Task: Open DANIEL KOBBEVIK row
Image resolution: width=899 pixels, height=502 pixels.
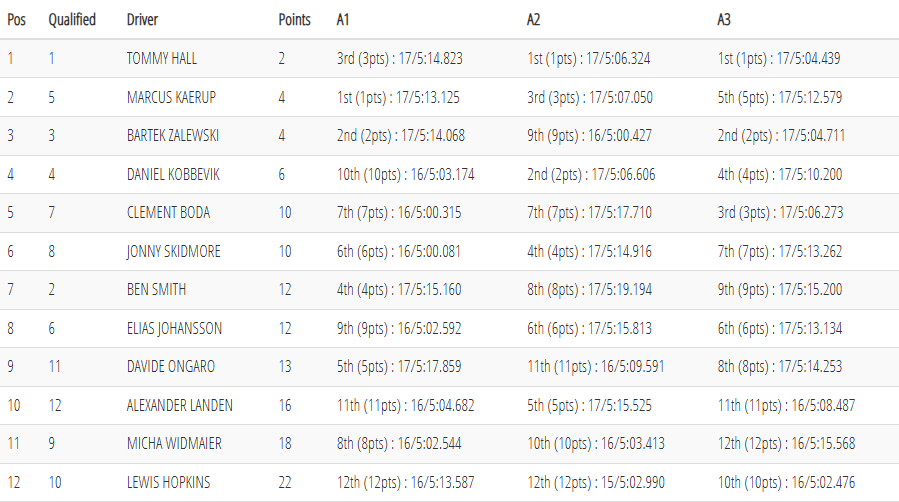Action: (173, 175)
